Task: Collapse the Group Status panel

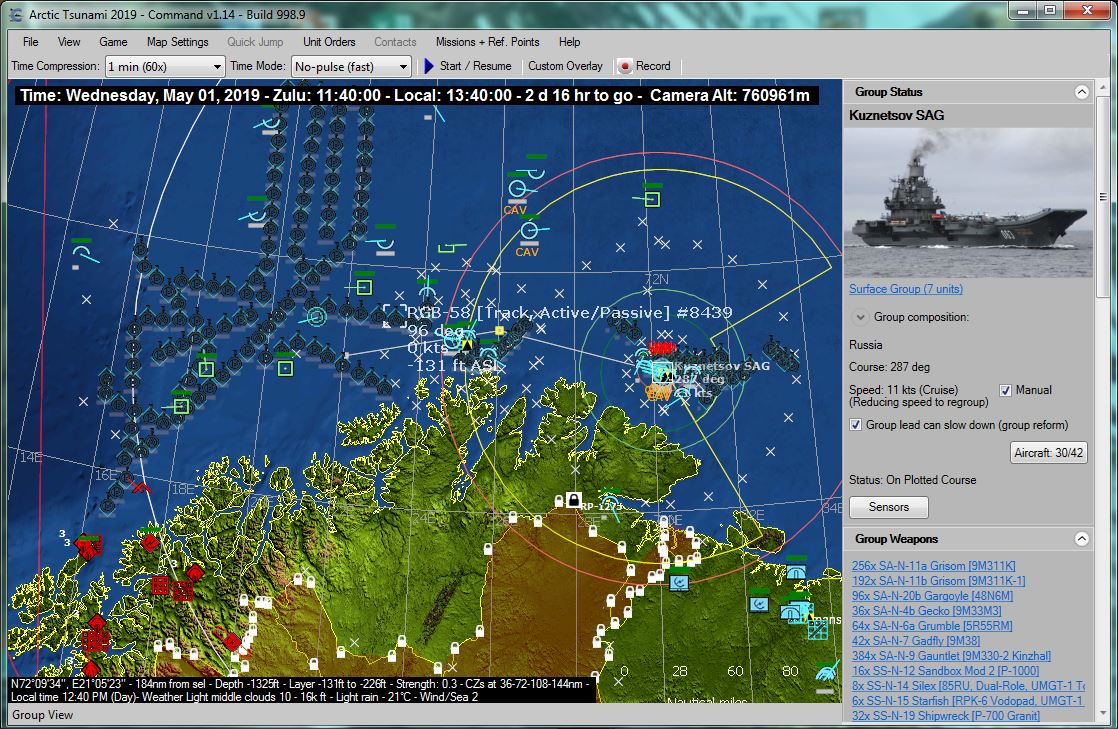Action: [x=1082, y=92]
